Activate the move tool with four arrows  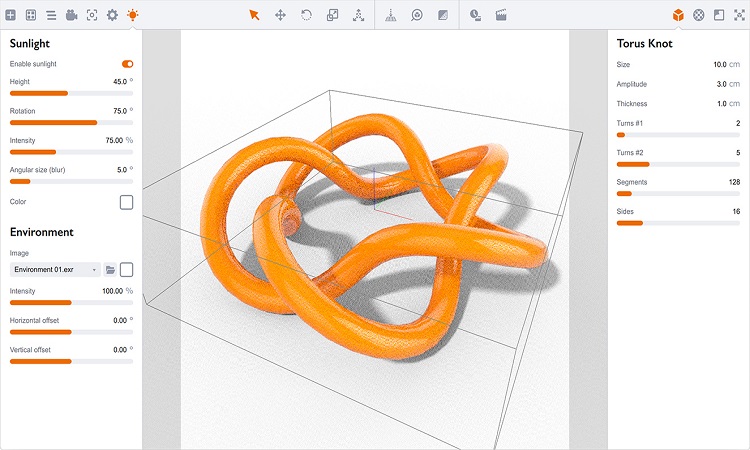(x=280, y=15)
